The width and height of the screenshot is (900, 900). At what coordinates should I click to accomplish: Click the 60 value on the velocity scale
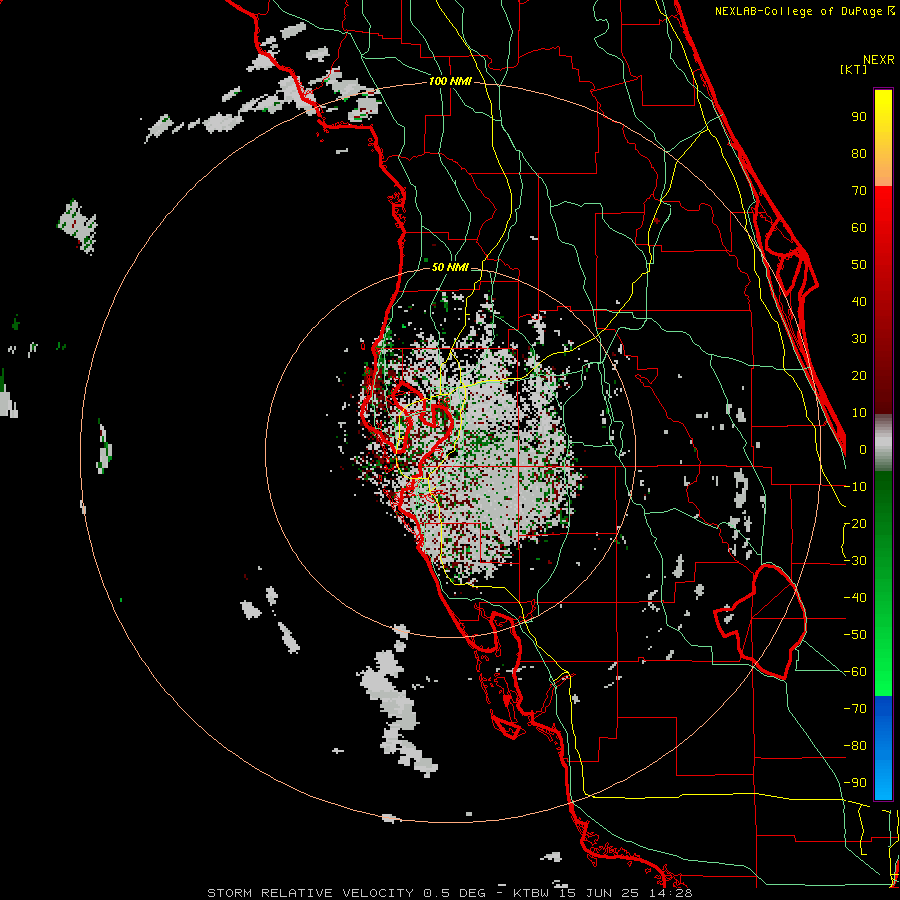859,228
